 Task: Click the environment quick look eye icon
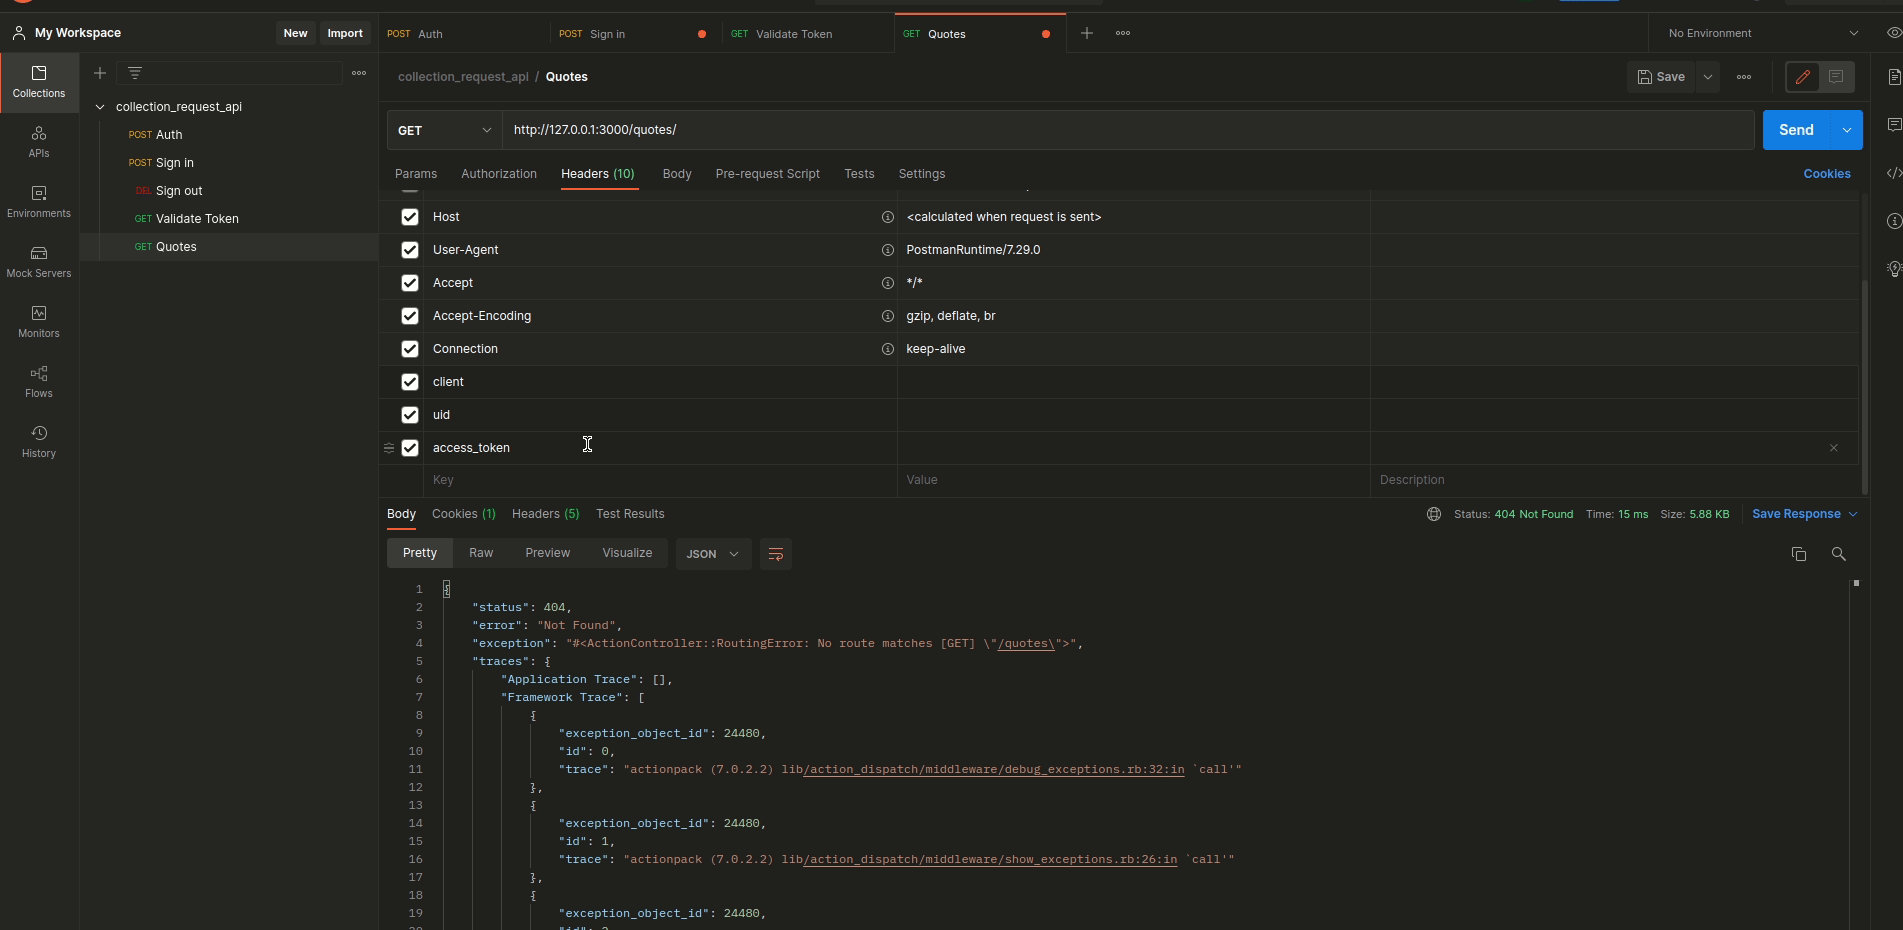1893,33
